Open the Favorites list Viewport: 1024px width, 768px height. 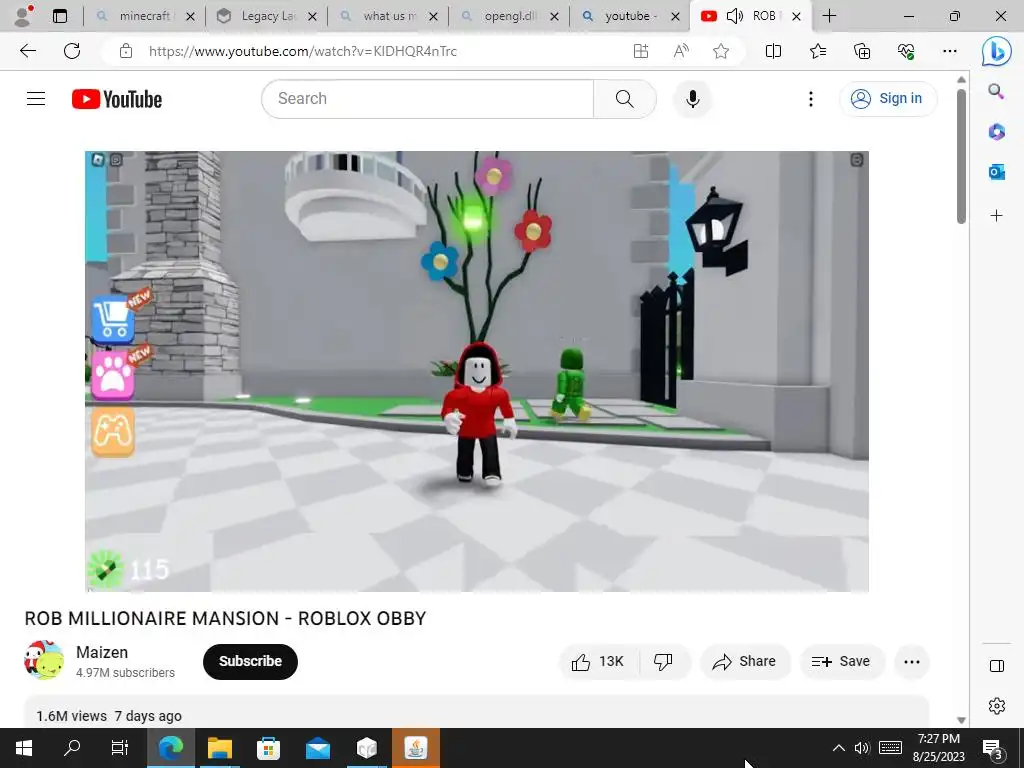[x=818, y=51]
